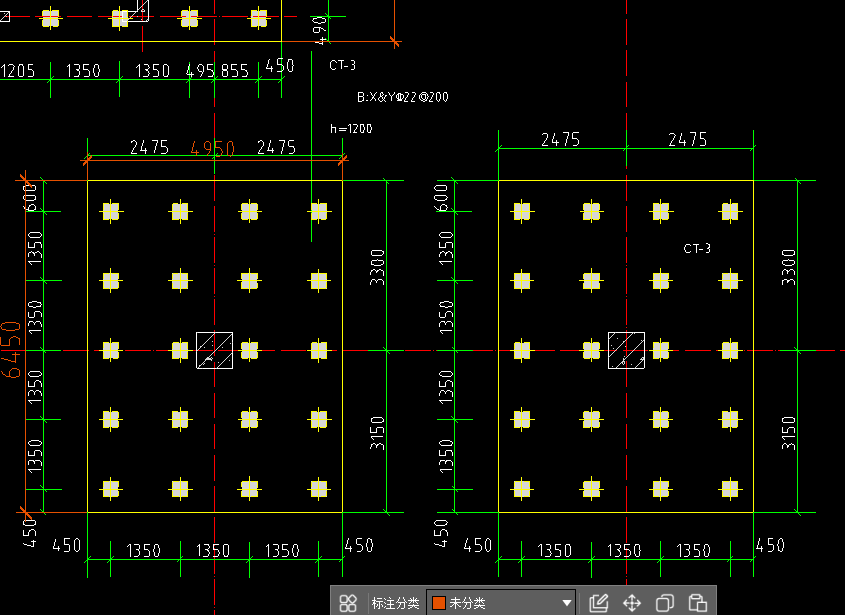Click the B:X&YΦ22@200 rebar note
Image resolution: width=845 pixels, height=615 pixels.
[x=403, y=97]
